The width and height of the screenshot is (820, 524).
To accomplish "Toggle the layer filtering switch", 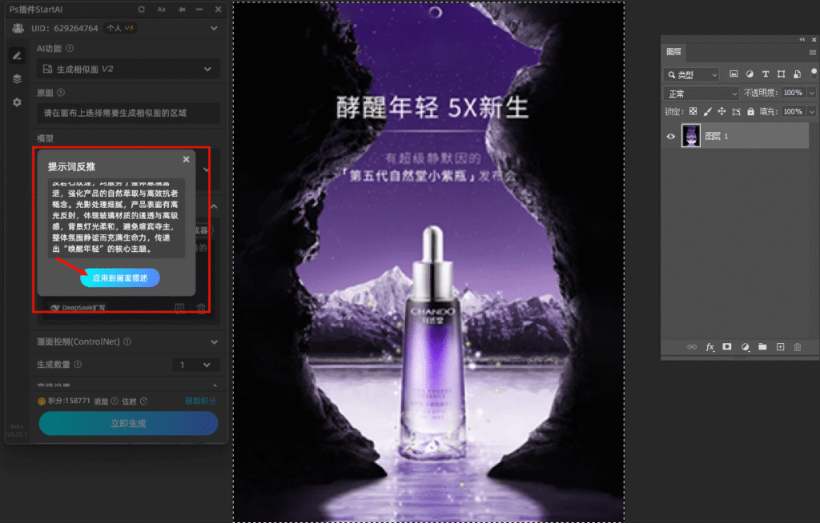I will coord(814,72).
